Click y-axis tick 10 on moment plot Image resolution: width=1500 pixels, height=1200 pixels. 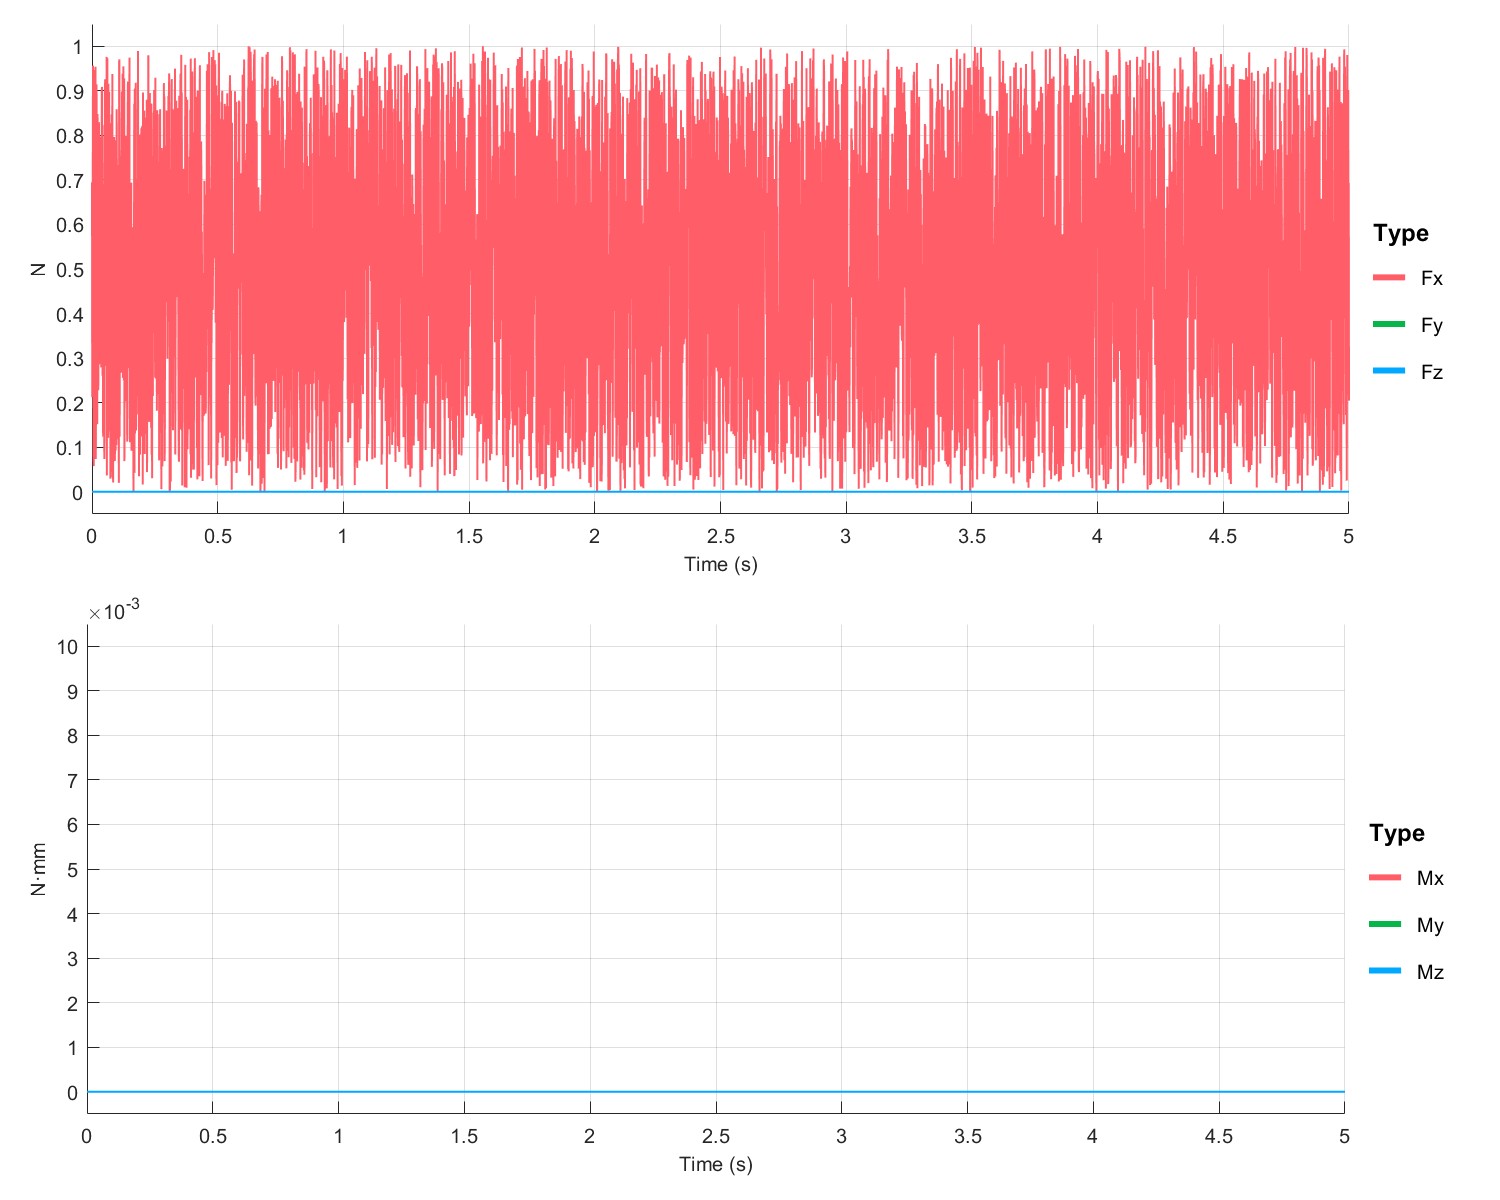[67, 647]
